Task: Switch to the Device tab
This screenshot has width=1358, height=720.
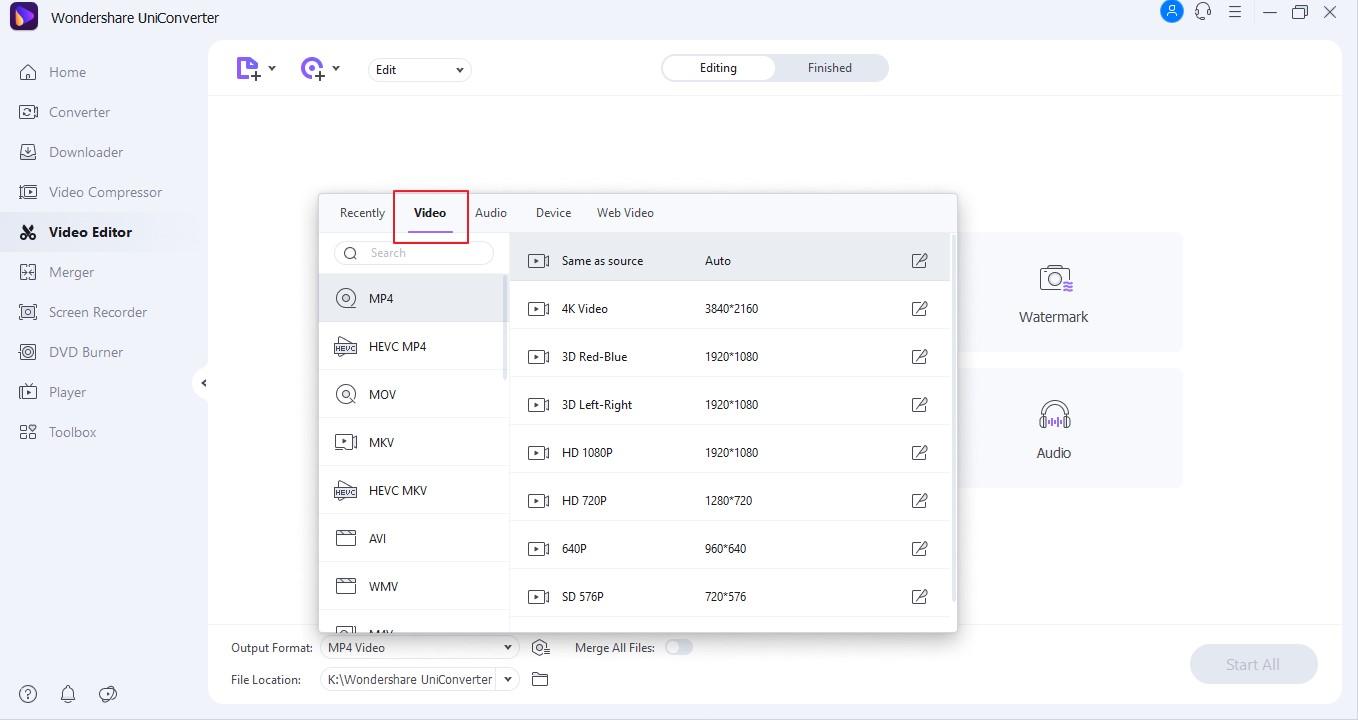Action: pyautogui.click(x=553, y=213)
